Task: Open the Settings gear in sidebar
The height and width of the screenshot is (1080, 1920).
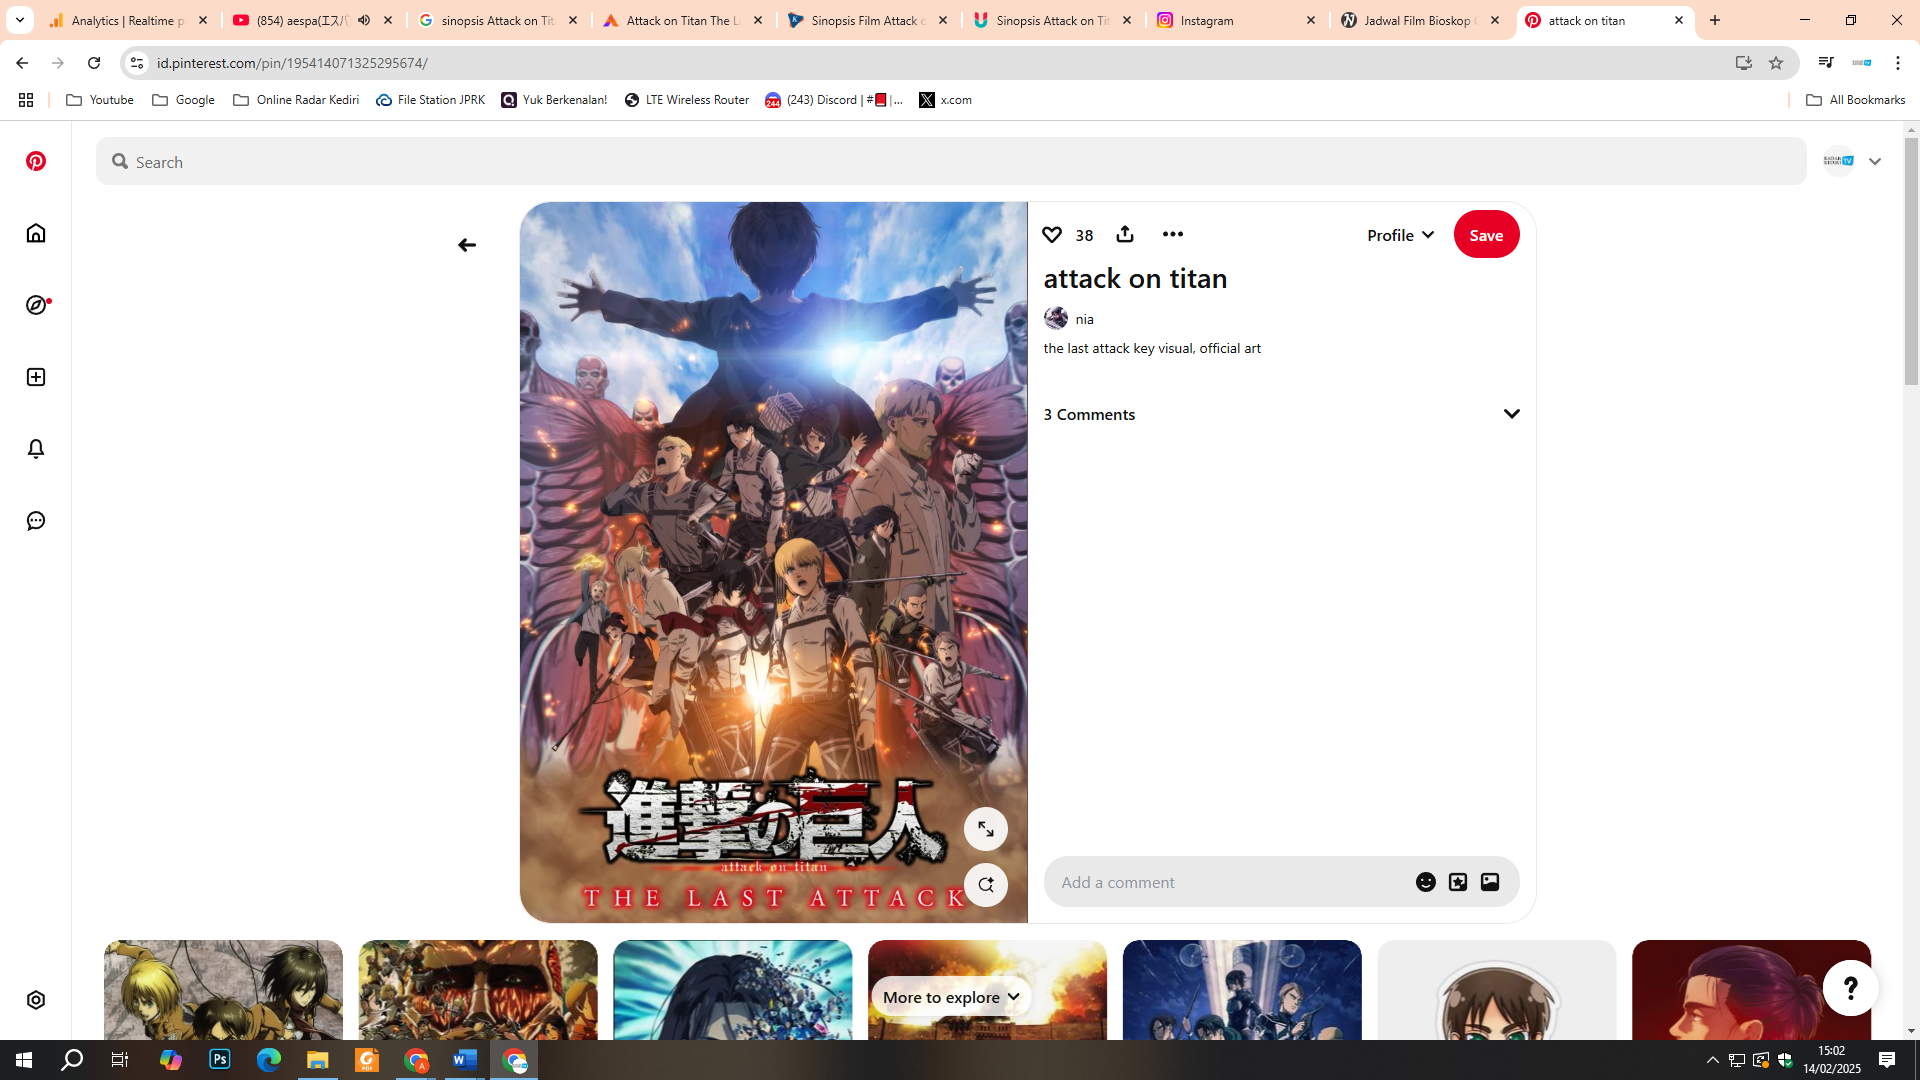Action: [36, 1000]
